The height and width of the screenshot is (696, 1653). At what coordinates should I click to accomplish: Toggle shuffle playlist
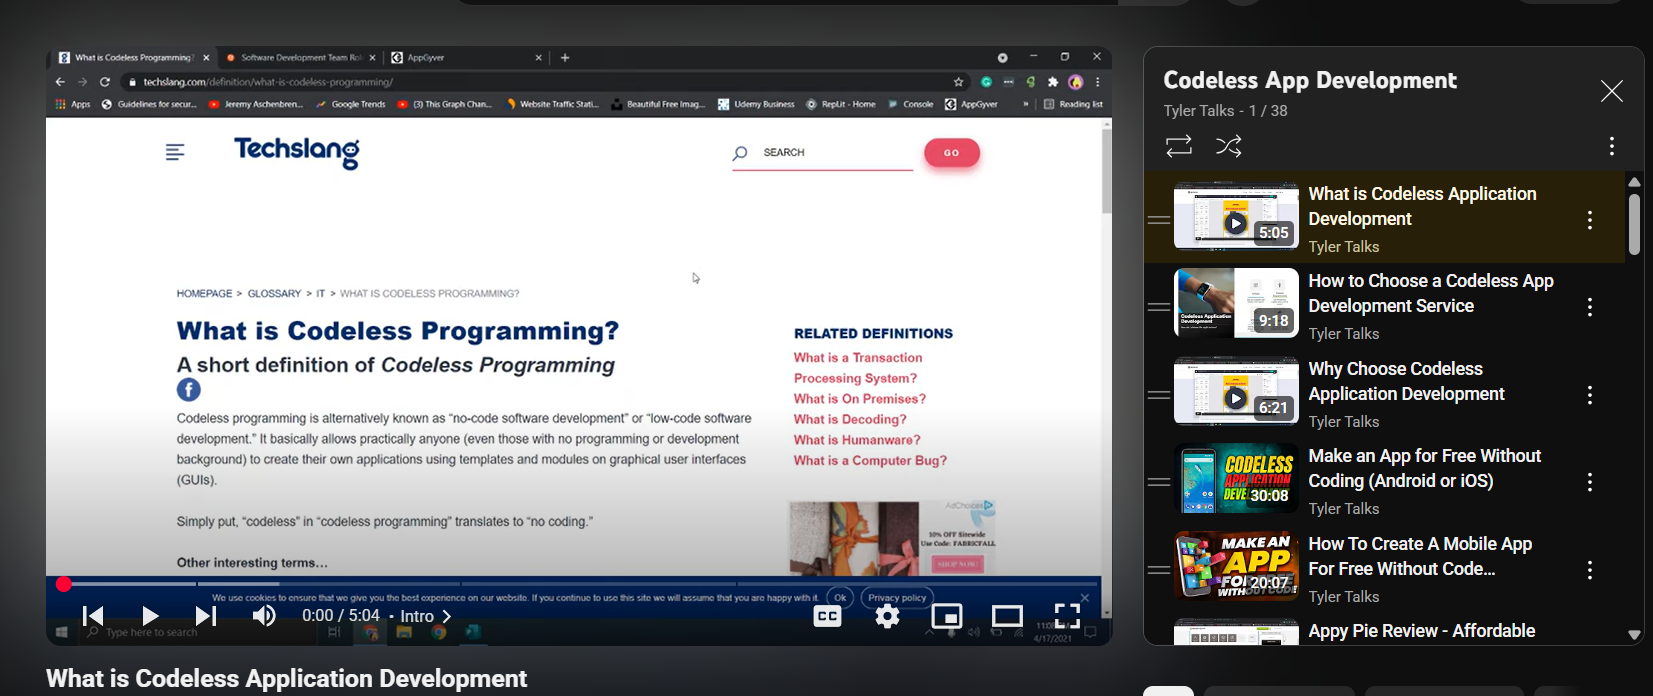[x=1228, y=146]
